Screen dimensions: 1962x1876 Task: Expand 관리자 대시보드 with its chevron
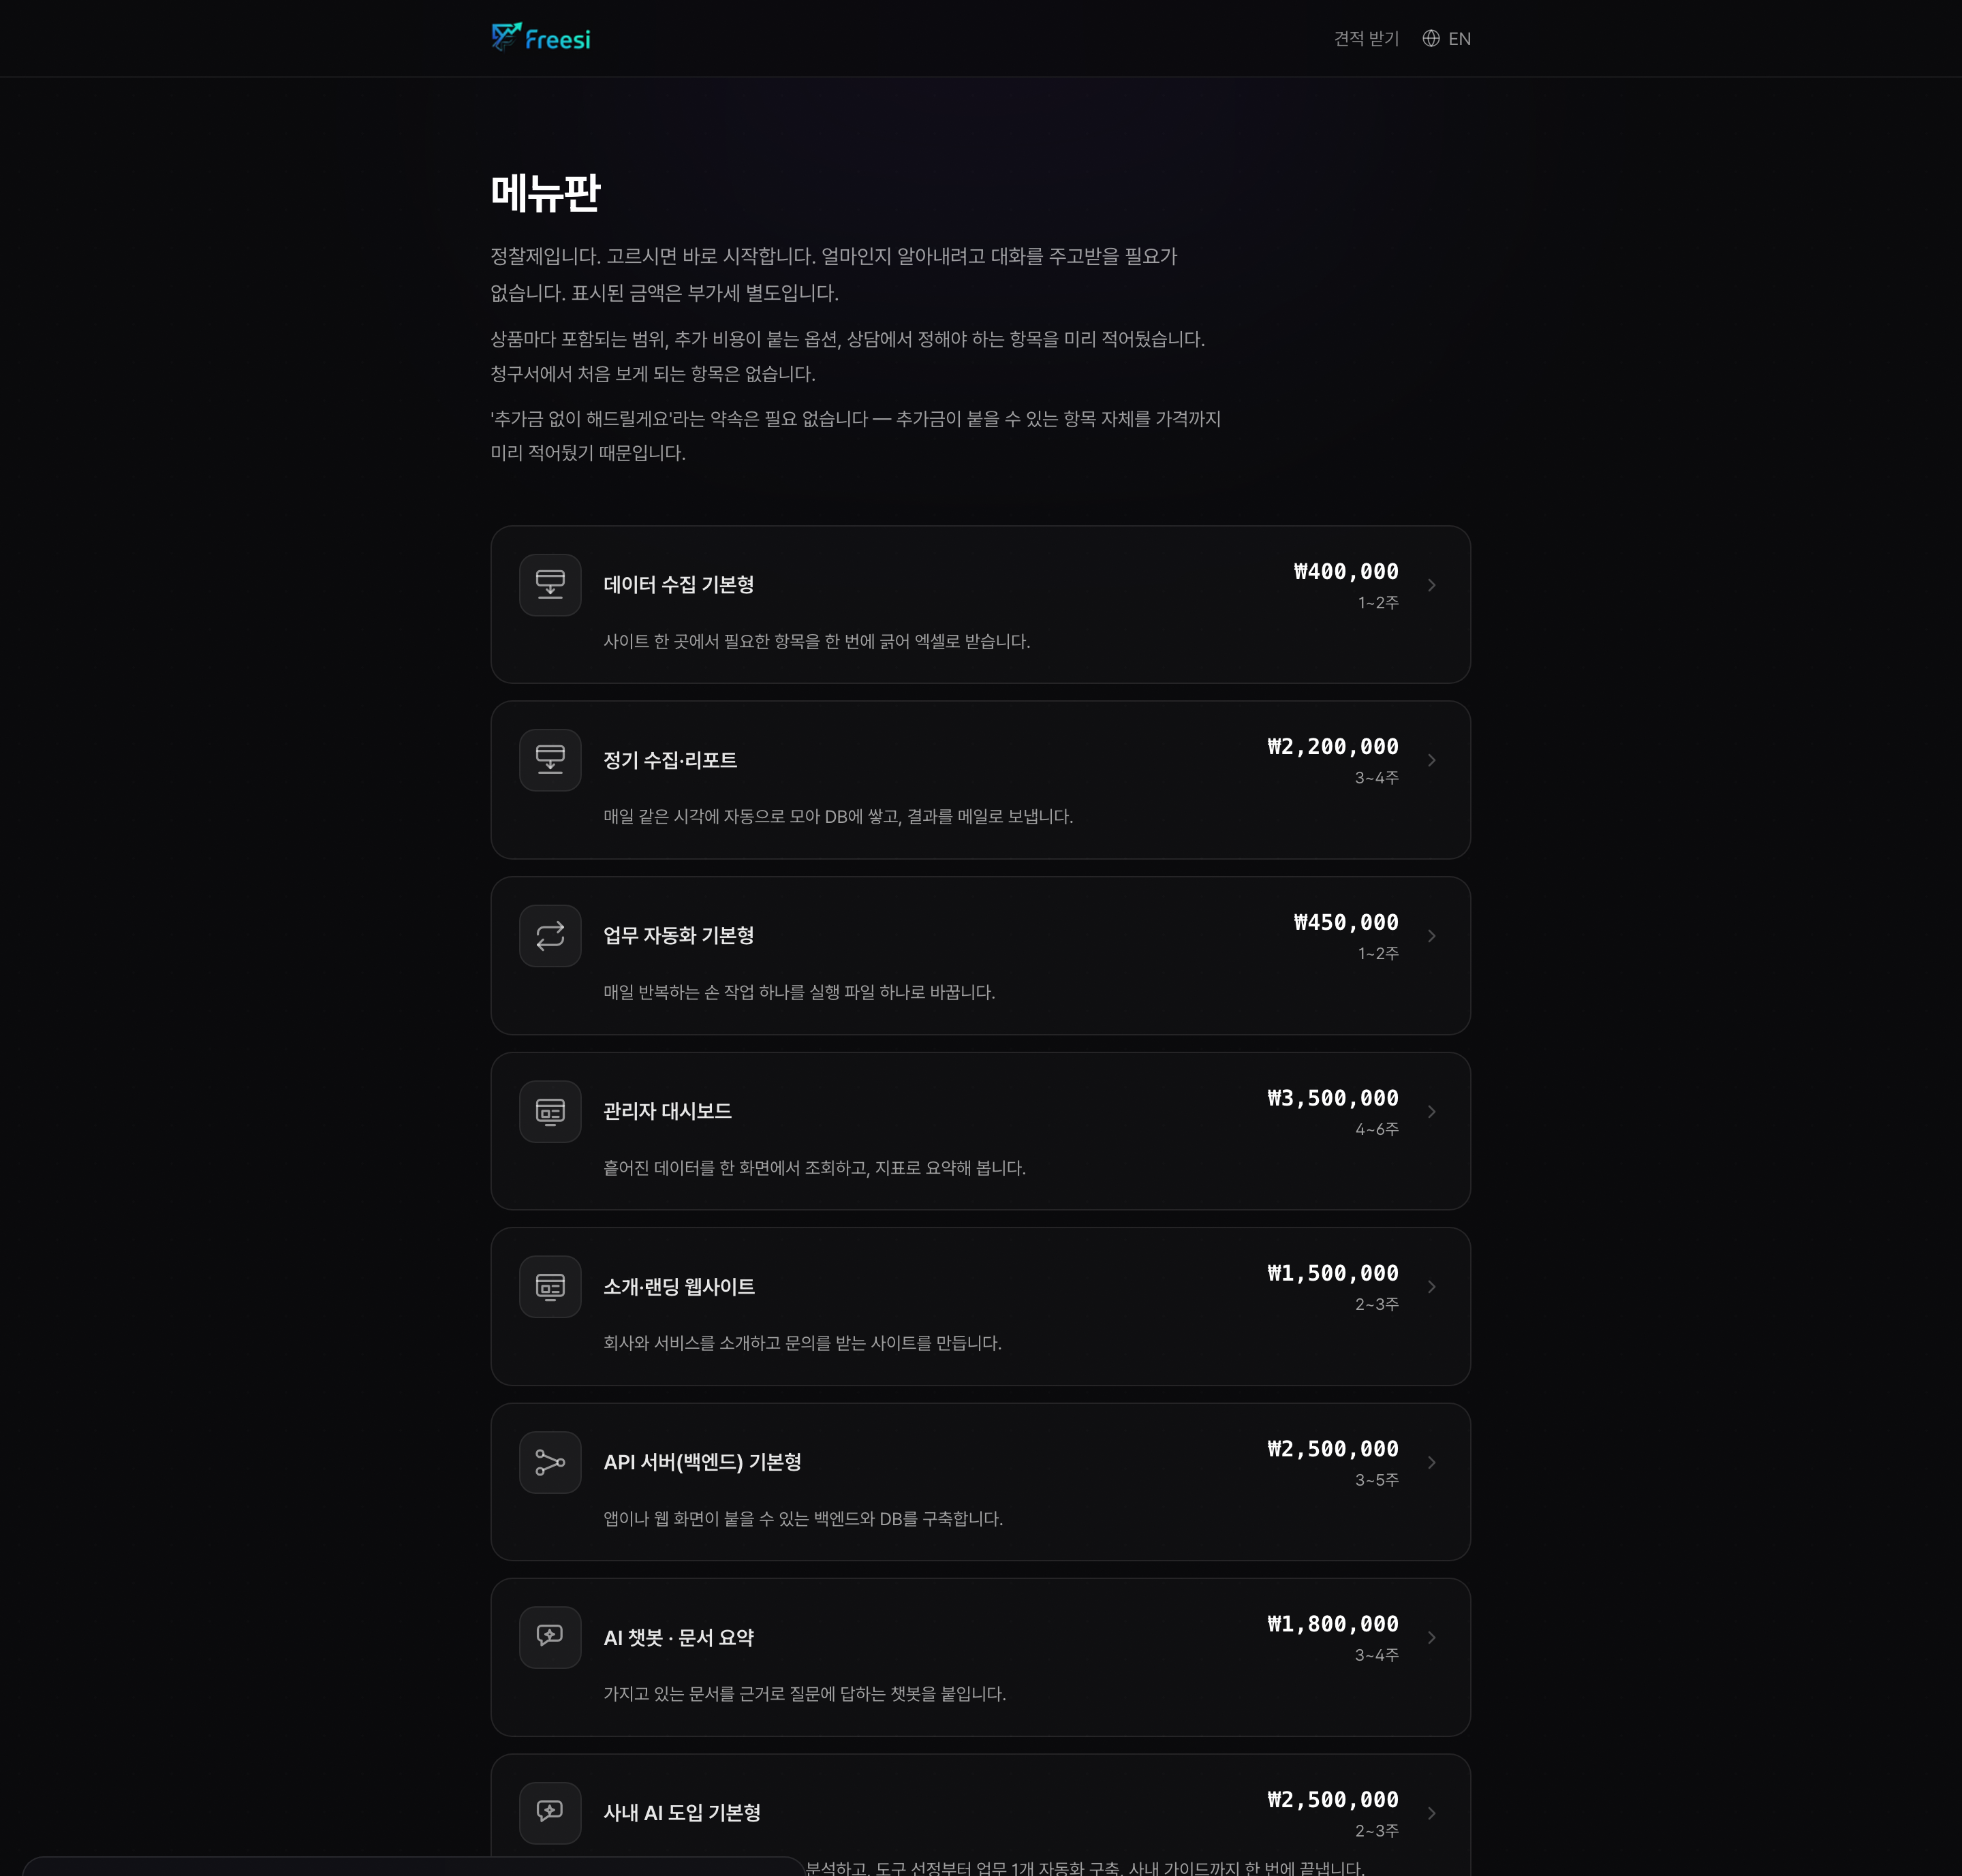tap(1432, 1111)
